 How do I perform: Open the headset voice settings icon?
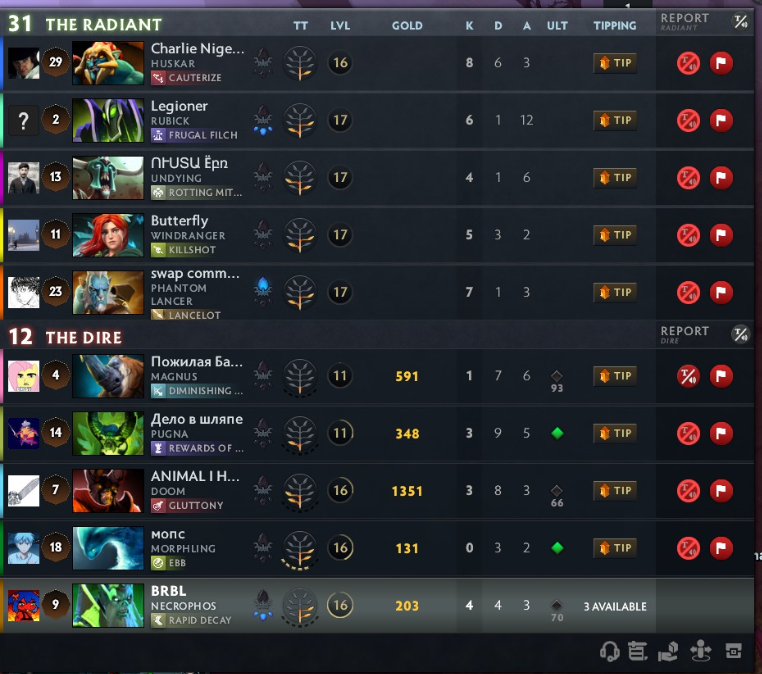tap(609, 651)
